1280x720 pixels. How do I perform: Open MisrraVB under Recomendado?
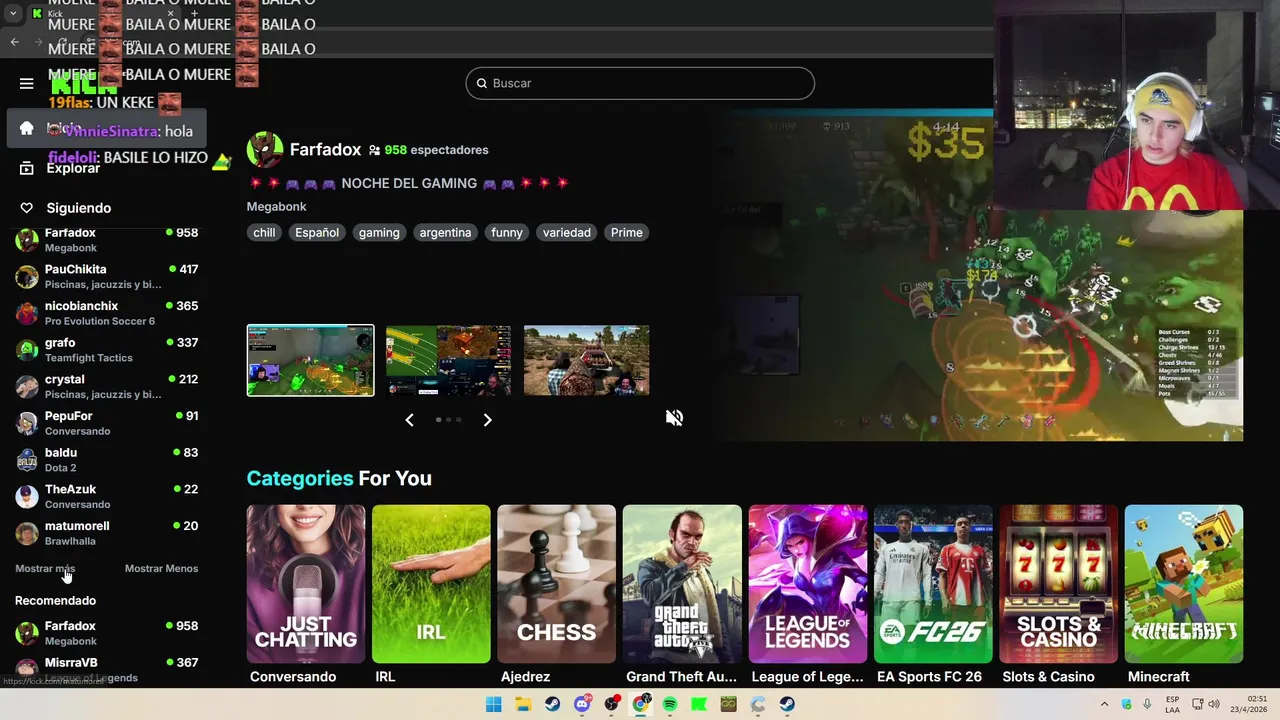pos(107,669)
